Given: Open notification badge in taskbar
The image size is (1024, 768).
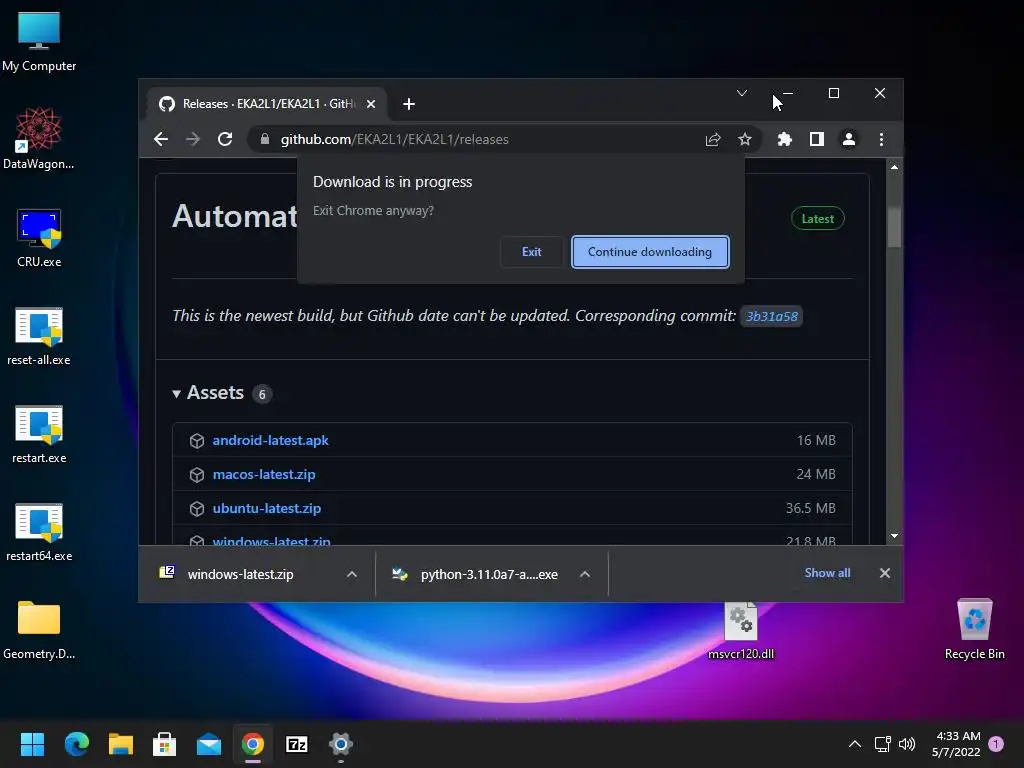Looking at the screenshot, I should pyautogui.click(x=996, y=744).
